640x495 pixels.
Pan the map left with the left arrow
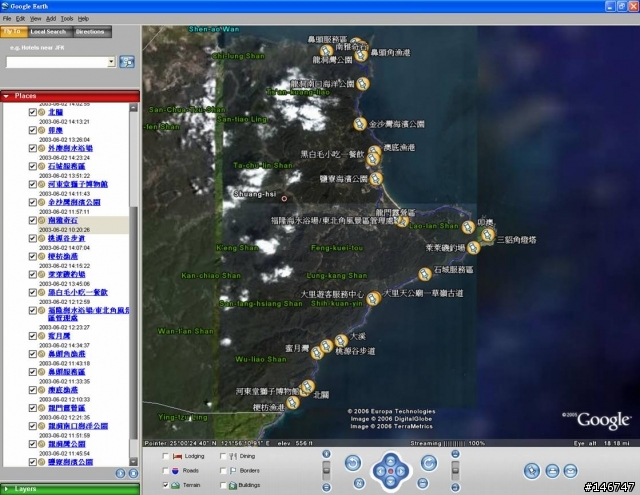(x=380, y=471)
